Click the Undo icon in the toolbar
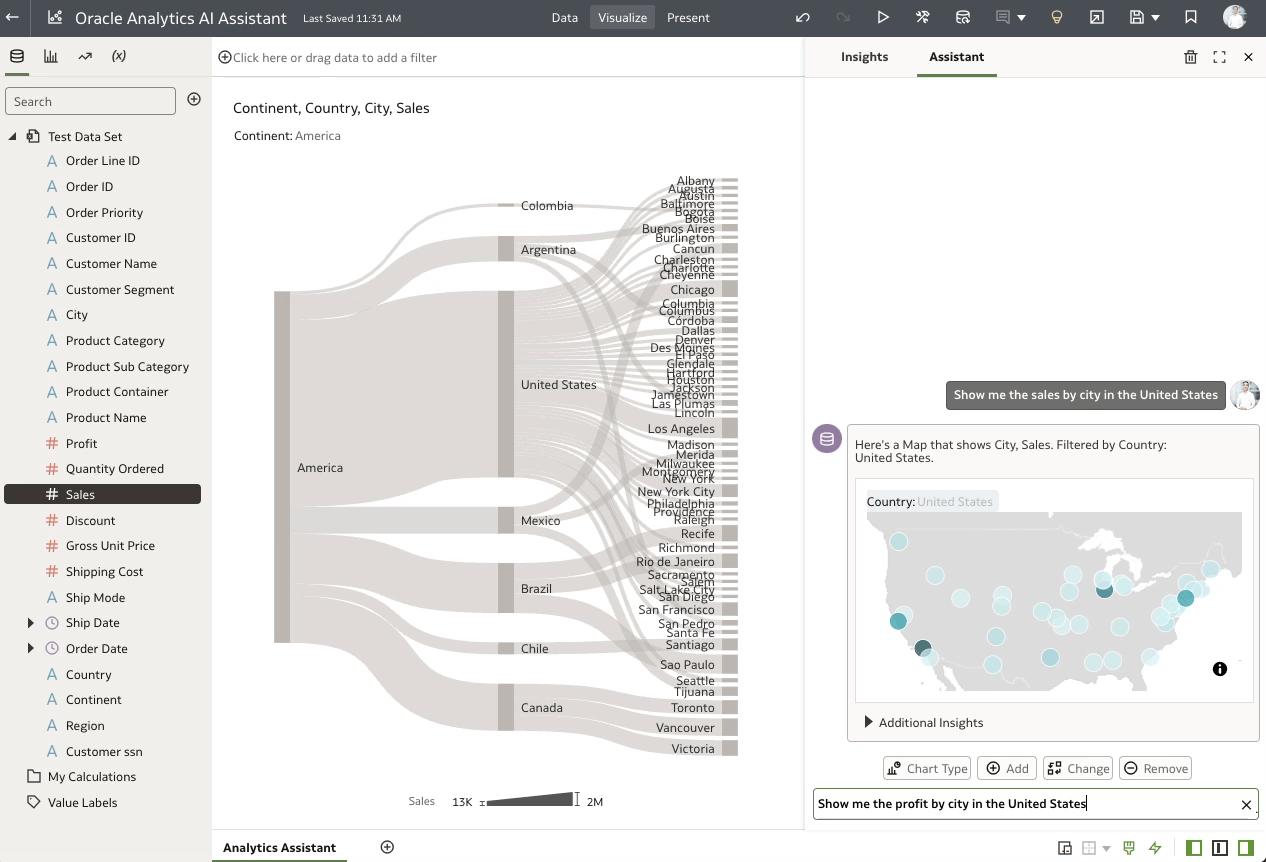Image resolution: width=1266 pixels, height=862 pixels. click(801, 17)
